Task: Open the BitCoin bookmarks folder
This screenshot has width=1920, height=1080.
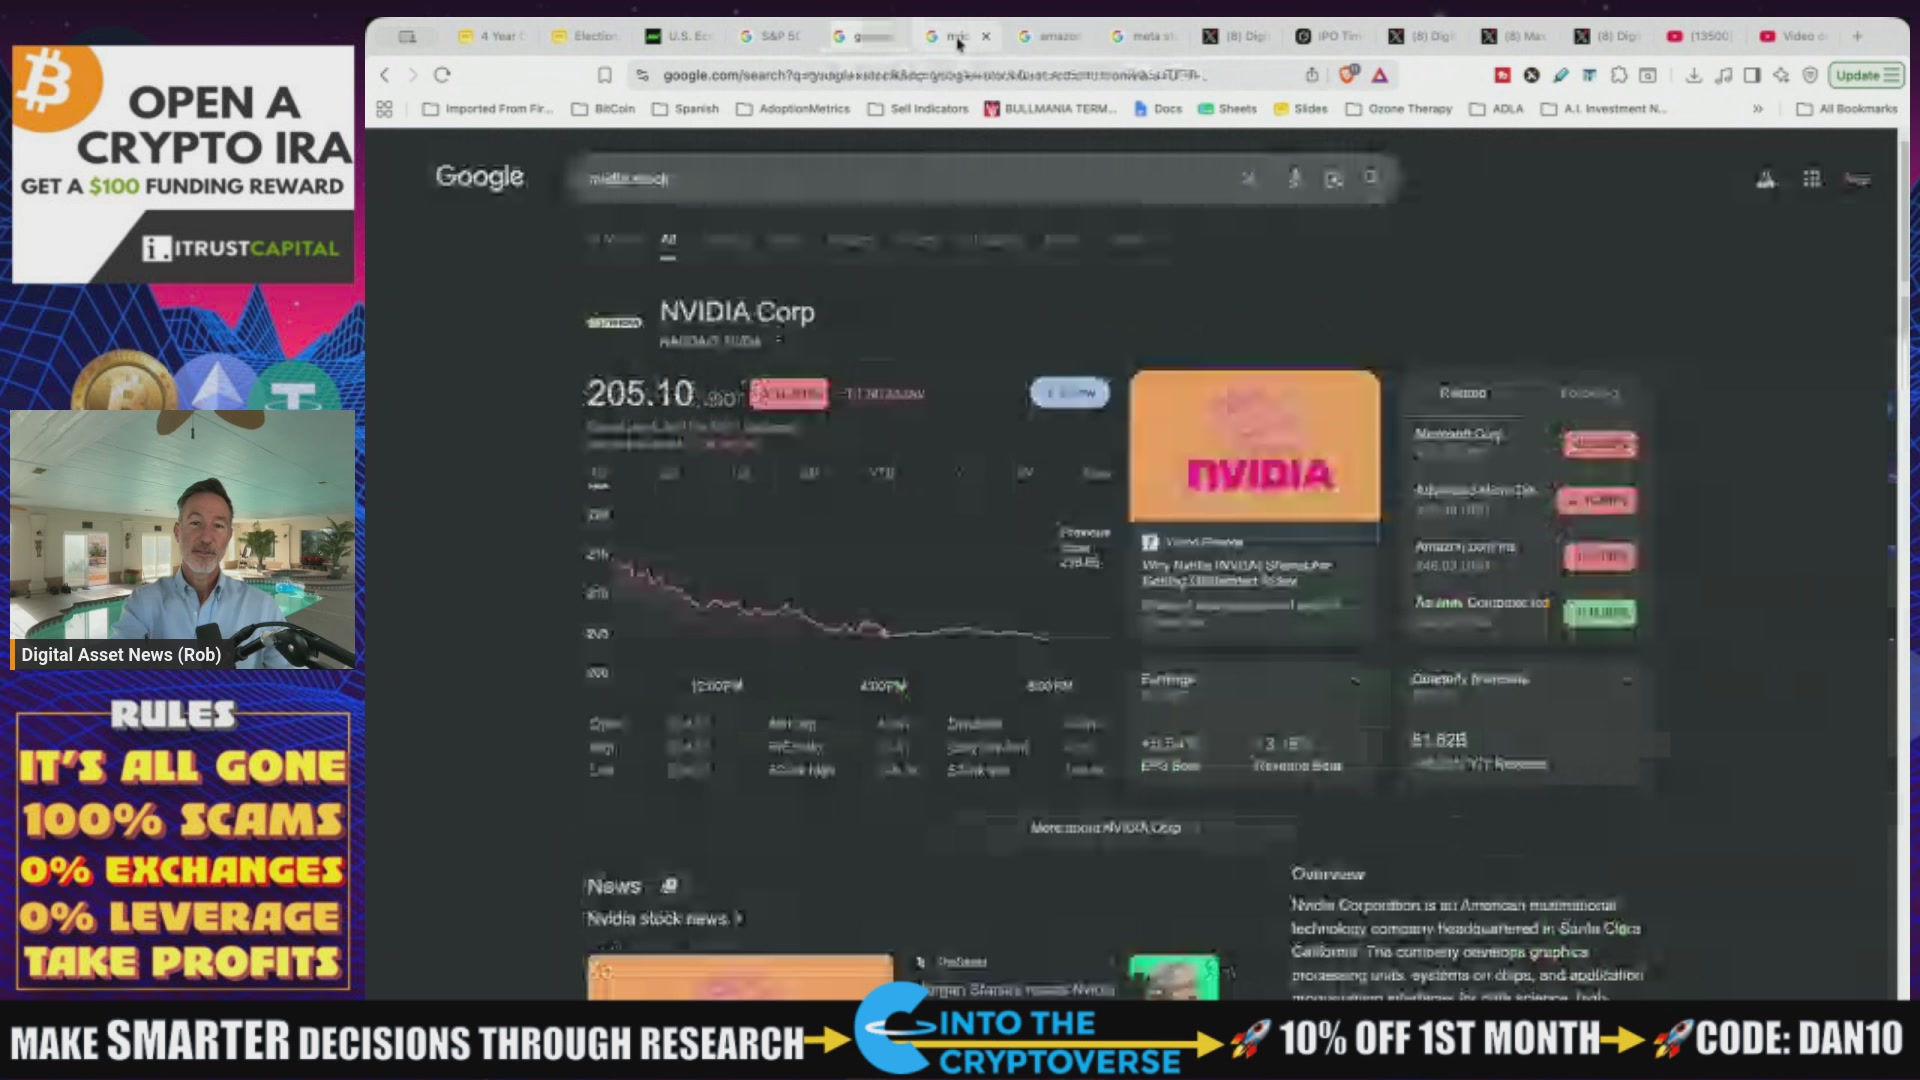Action: coord(603,109)
